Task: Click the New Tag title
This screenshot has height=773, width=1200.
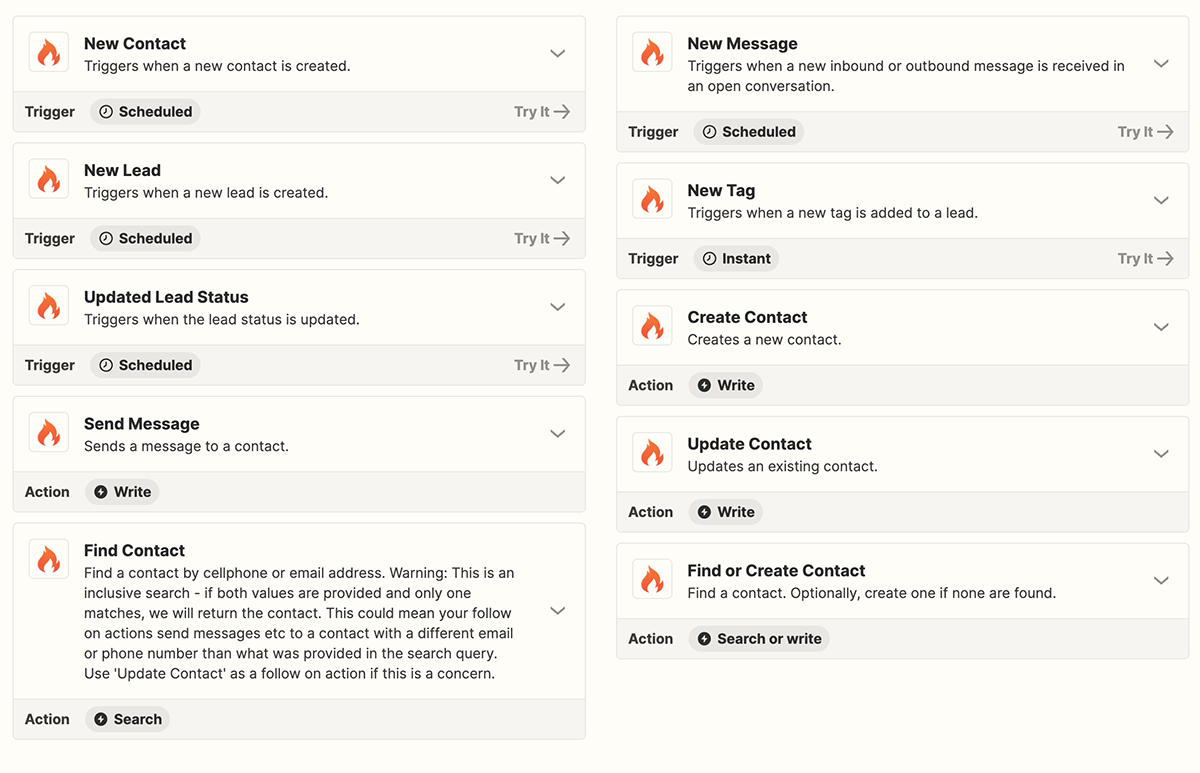Action: 721,190
